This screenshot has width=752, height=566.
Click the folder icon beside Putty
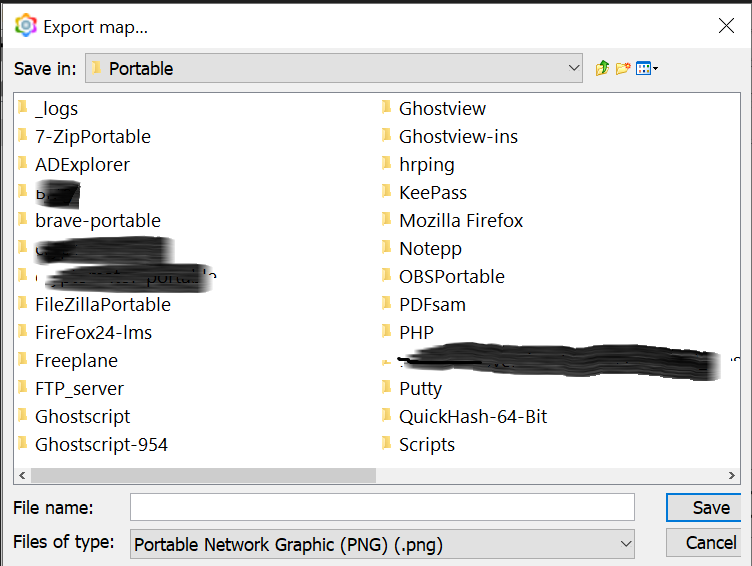[x=387, y=387]
